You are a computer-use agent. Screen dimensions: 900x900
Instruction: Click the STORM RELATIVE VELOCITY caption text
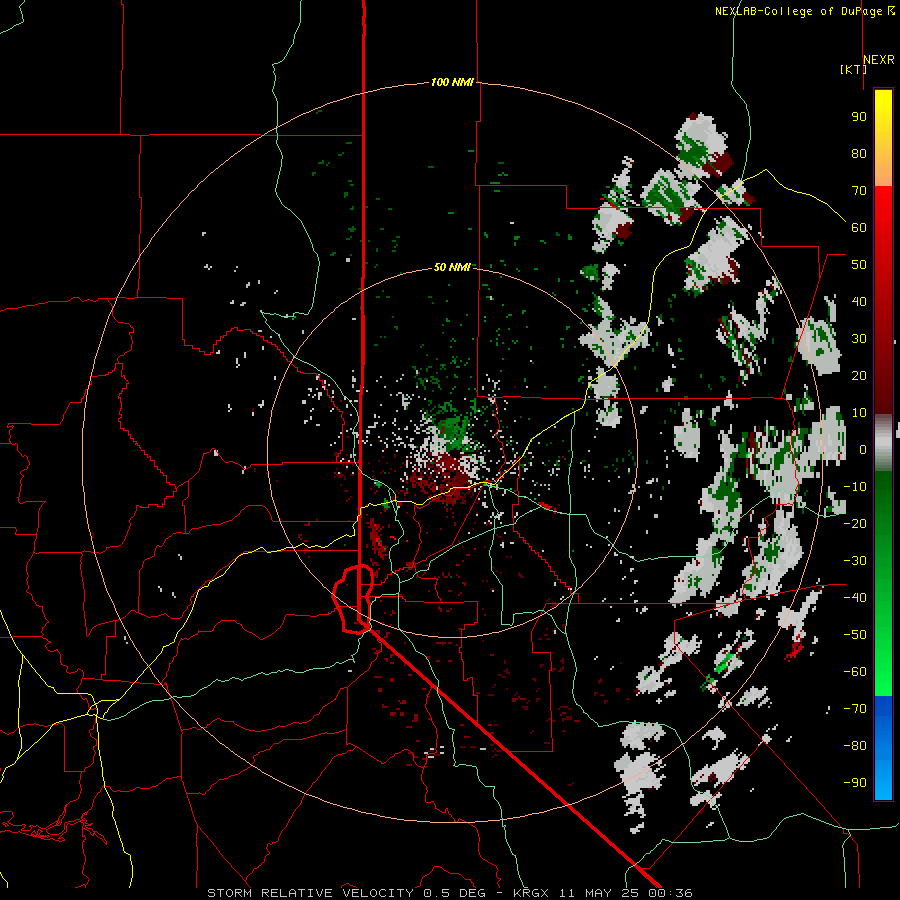(311, 893)
